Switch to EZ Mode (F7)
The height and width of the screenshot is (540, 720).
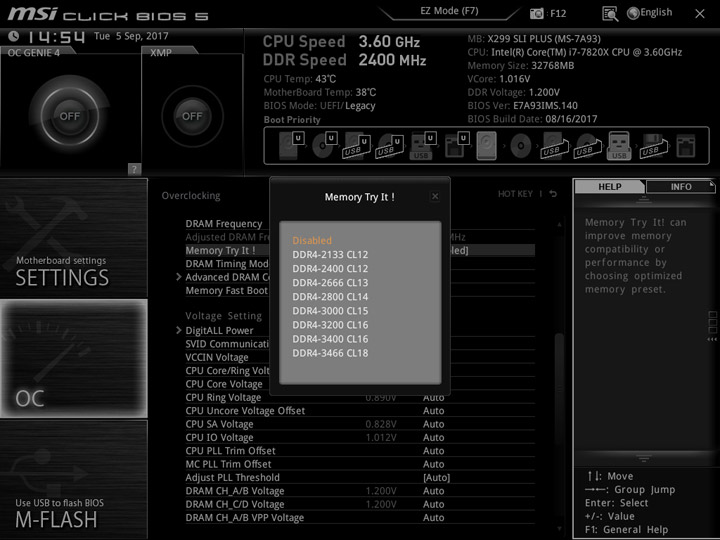pyautogui.click(x=449, y=11)
